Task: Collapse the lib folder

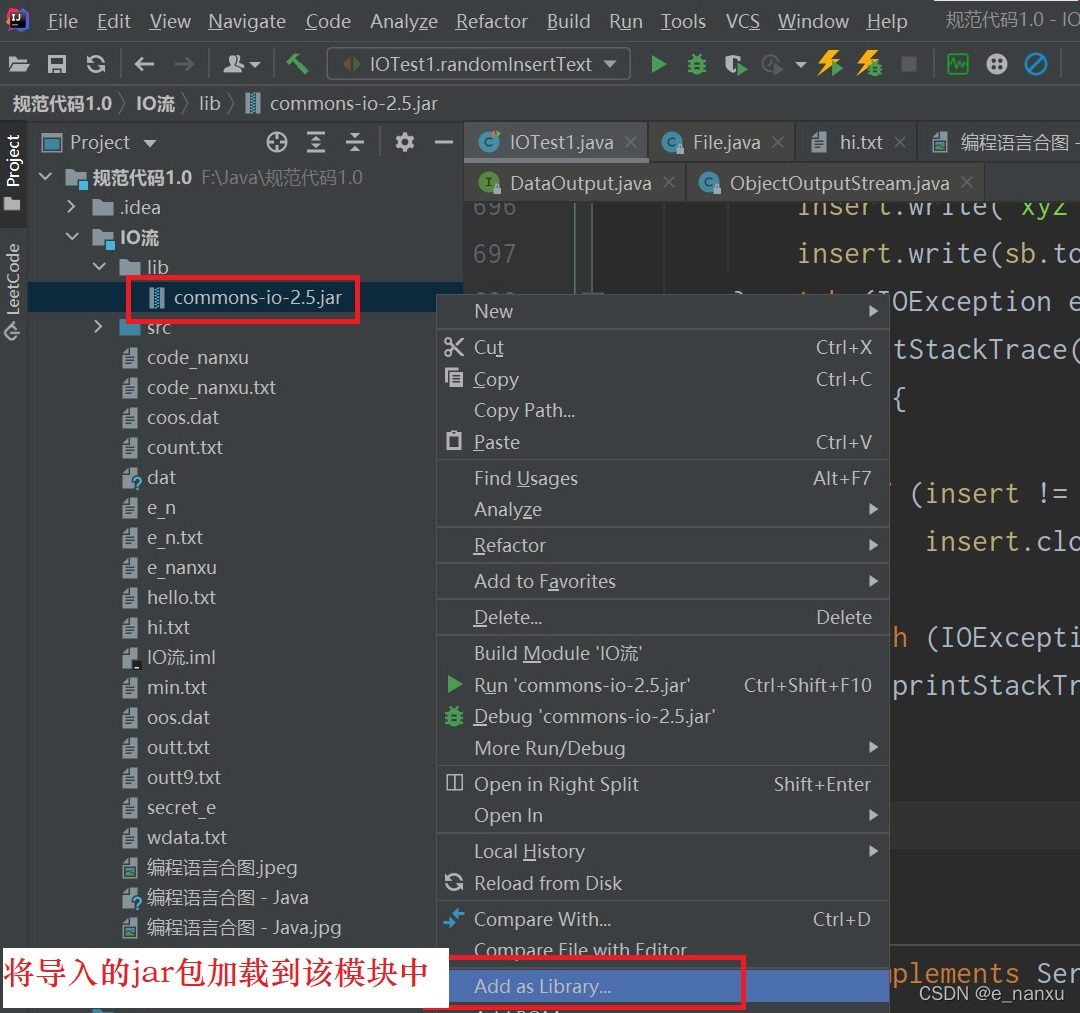Action: click(99, 267)
